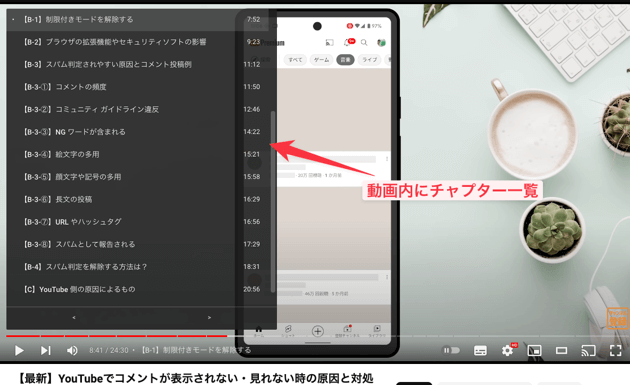Toggle the autoplay switch

click(x=451, y=350)
